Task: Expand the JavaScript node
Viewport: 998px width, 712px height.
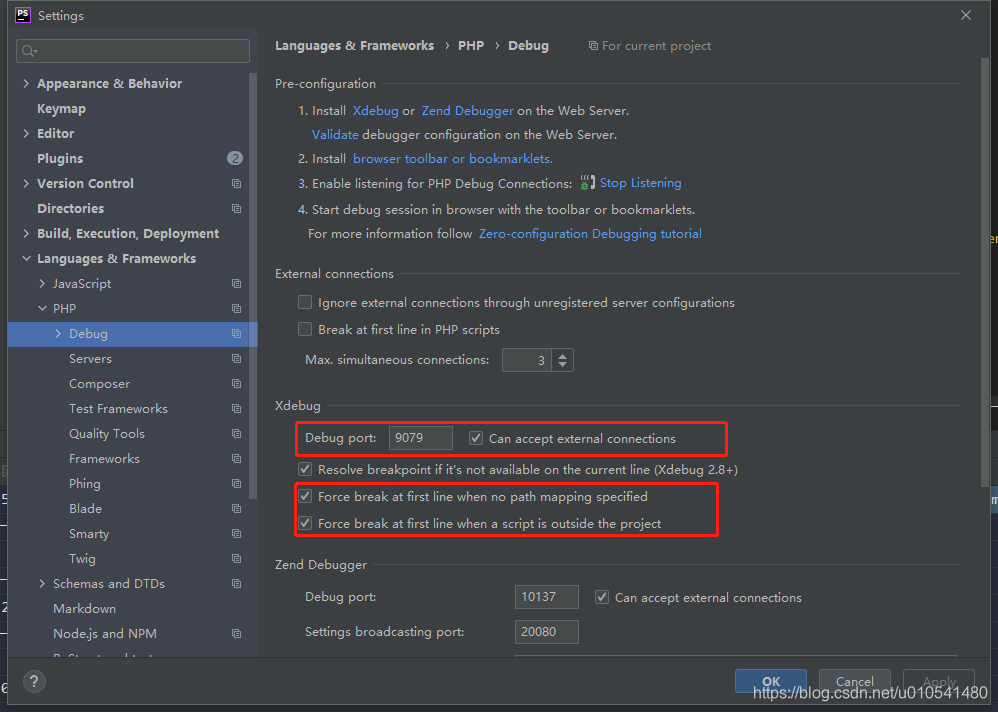Action: (42, 284)
